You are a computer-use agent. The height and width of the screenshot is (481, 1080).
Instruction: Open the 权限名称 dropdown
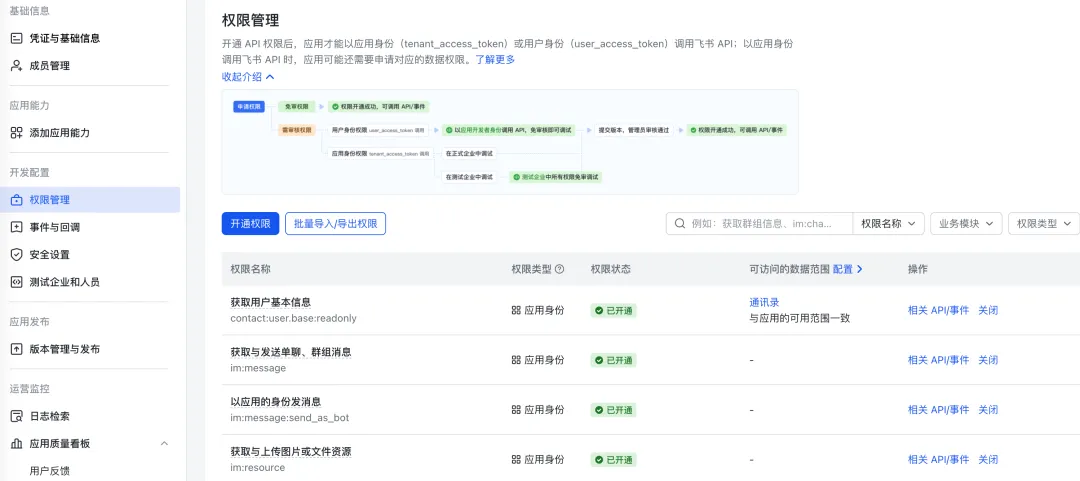pyautogui.click(x=889, y=223)
